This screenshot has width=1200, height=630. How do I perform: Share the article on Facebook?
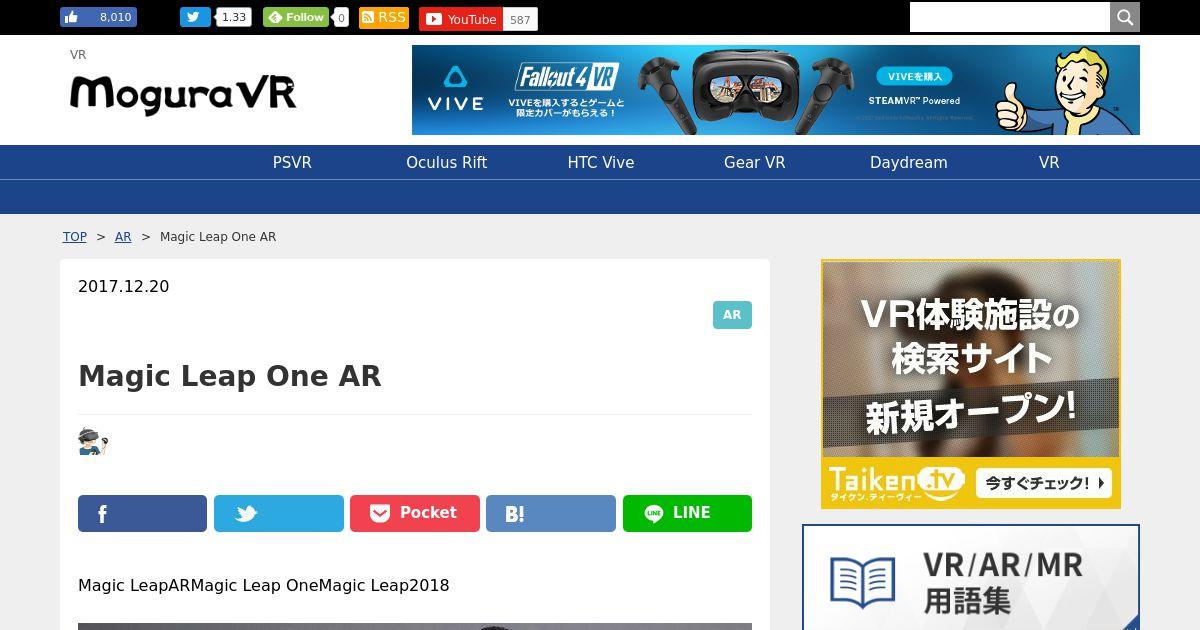(x=142, y=513)
